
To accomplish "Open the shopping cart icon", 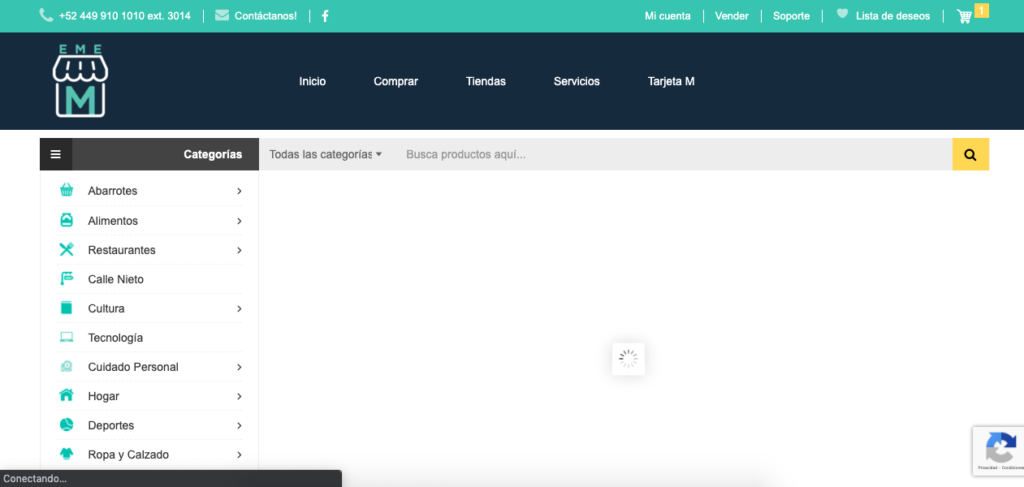I will pyautogui.click(x=964, y=16).
